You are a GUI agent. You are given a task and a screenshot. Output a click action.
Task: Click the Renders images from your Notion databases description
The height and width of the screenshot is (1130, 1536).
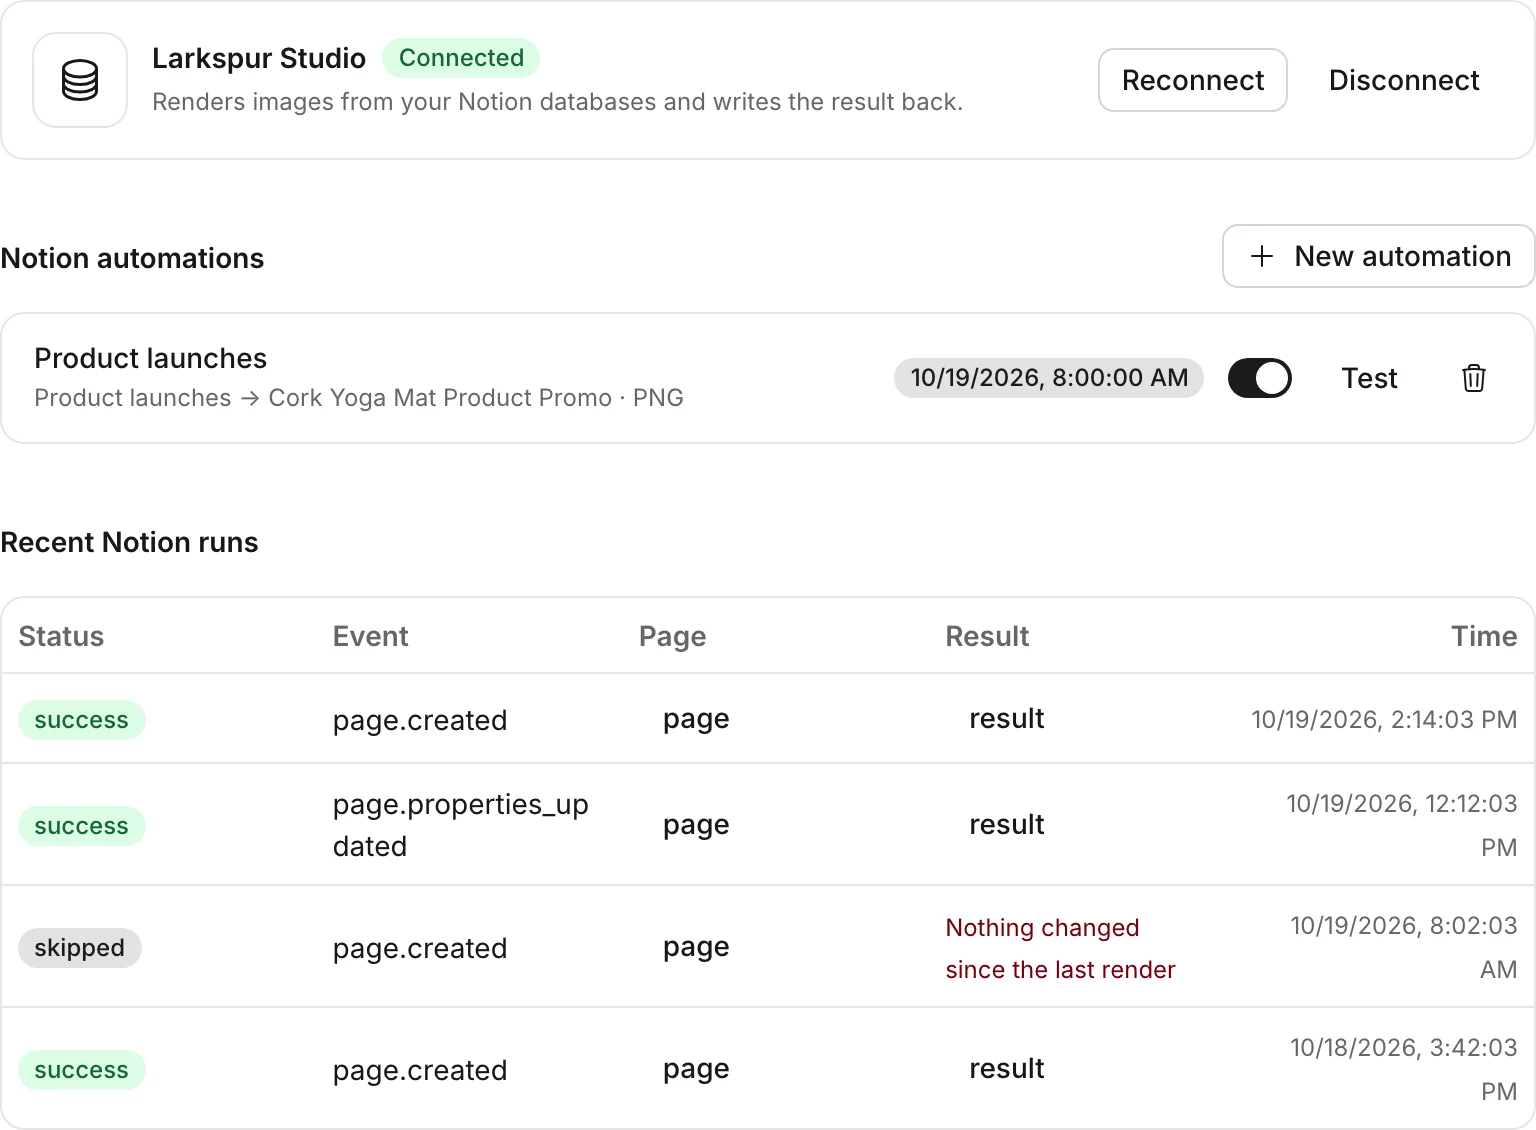click(557, 102)
